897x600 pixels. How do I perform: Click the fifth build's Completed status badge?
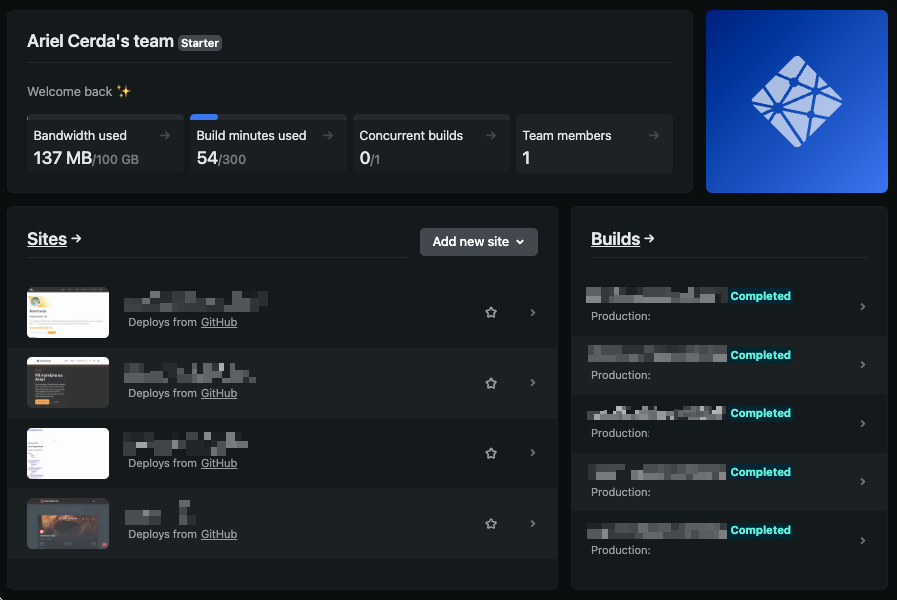tap(760, 530)
